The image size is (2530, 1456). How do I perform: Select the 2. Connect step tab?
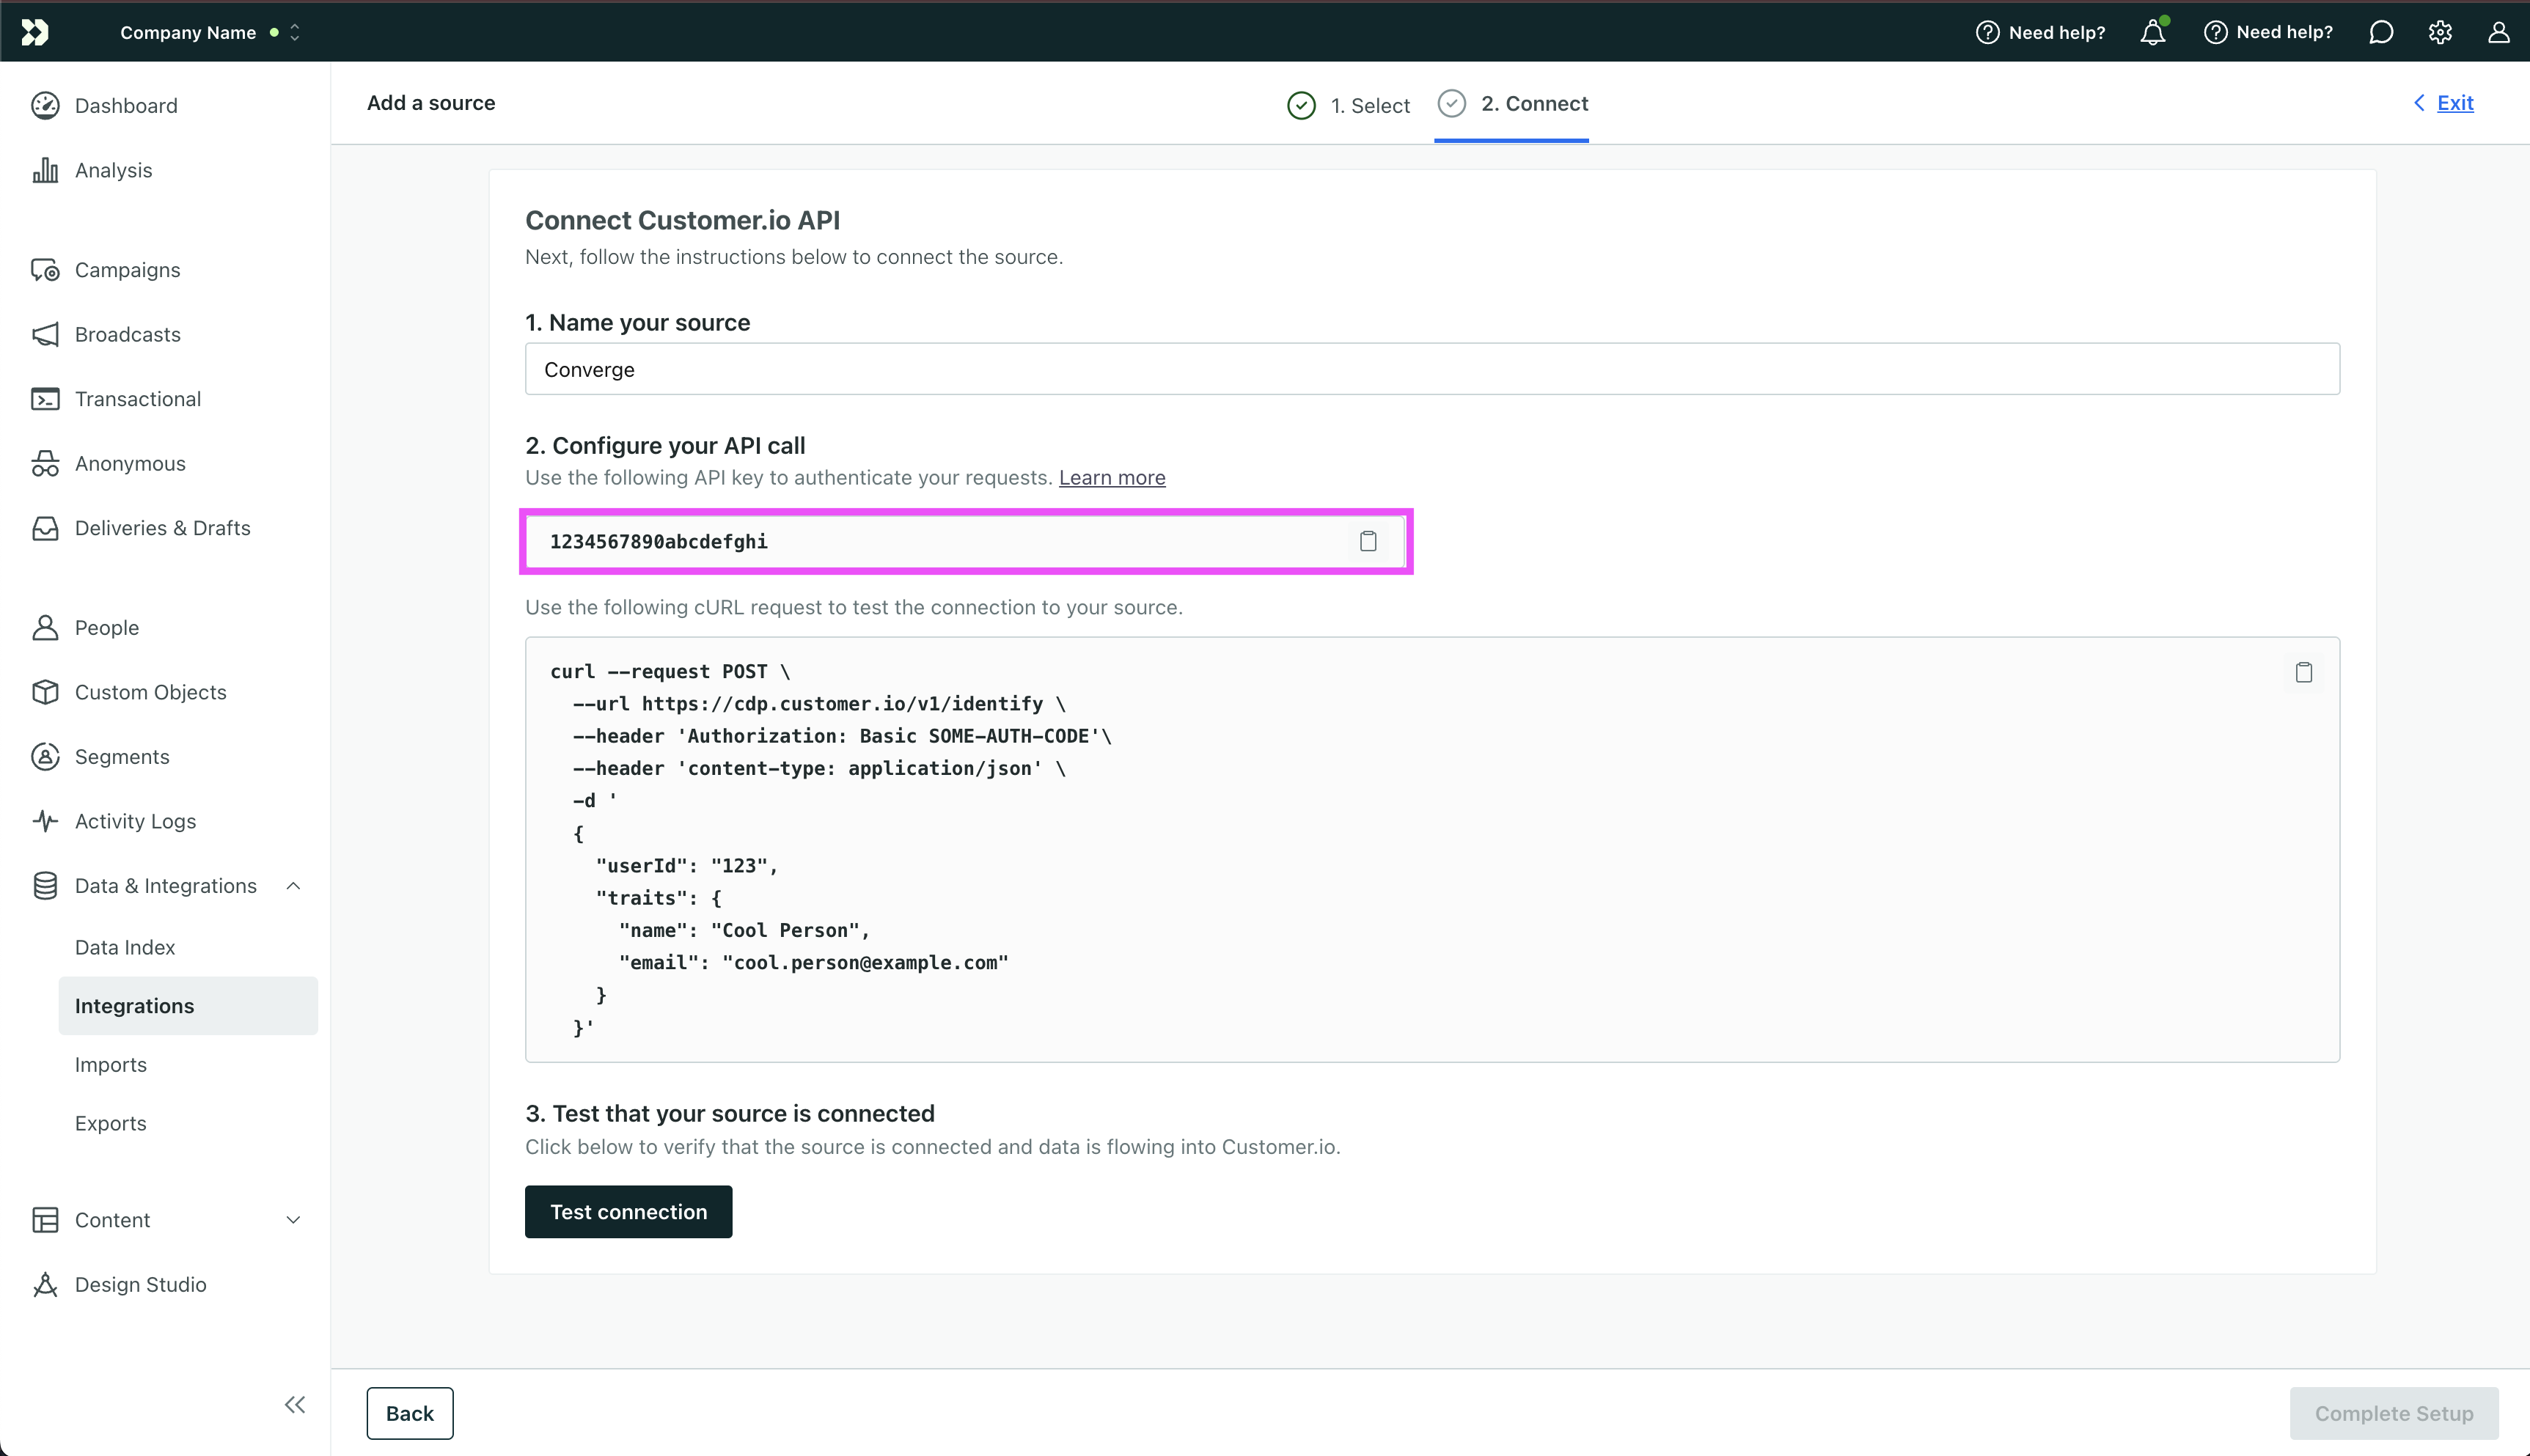(1512, 104)
